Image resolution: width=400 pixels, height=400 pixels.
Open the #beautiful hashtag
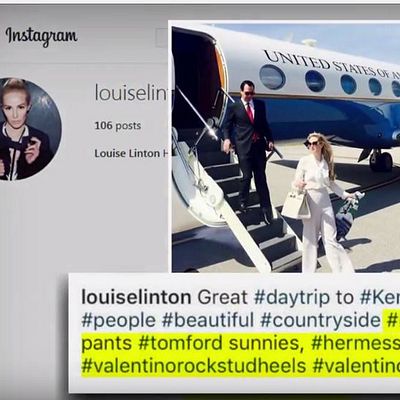(x=208, y=320)
